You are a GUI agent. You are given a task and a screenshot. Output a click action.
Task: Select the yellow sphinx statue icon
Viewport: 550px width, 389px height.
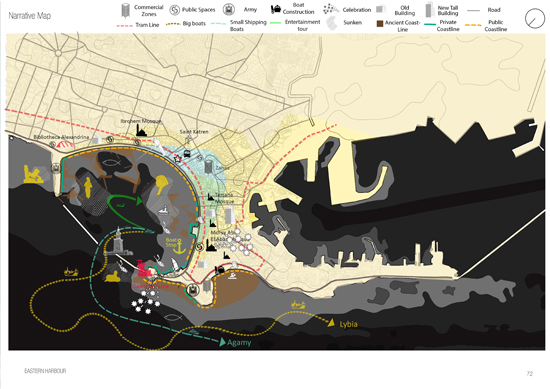(x=113, y=277)
